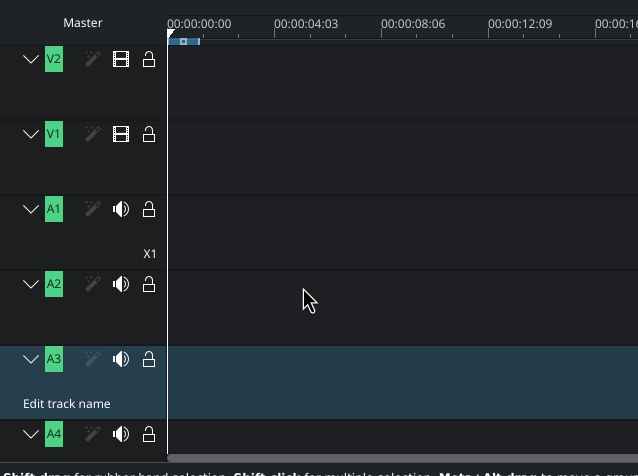Select the green V1 track label
Image resolution: width=638 pixels, height=476 pixels.
[54, 134]
